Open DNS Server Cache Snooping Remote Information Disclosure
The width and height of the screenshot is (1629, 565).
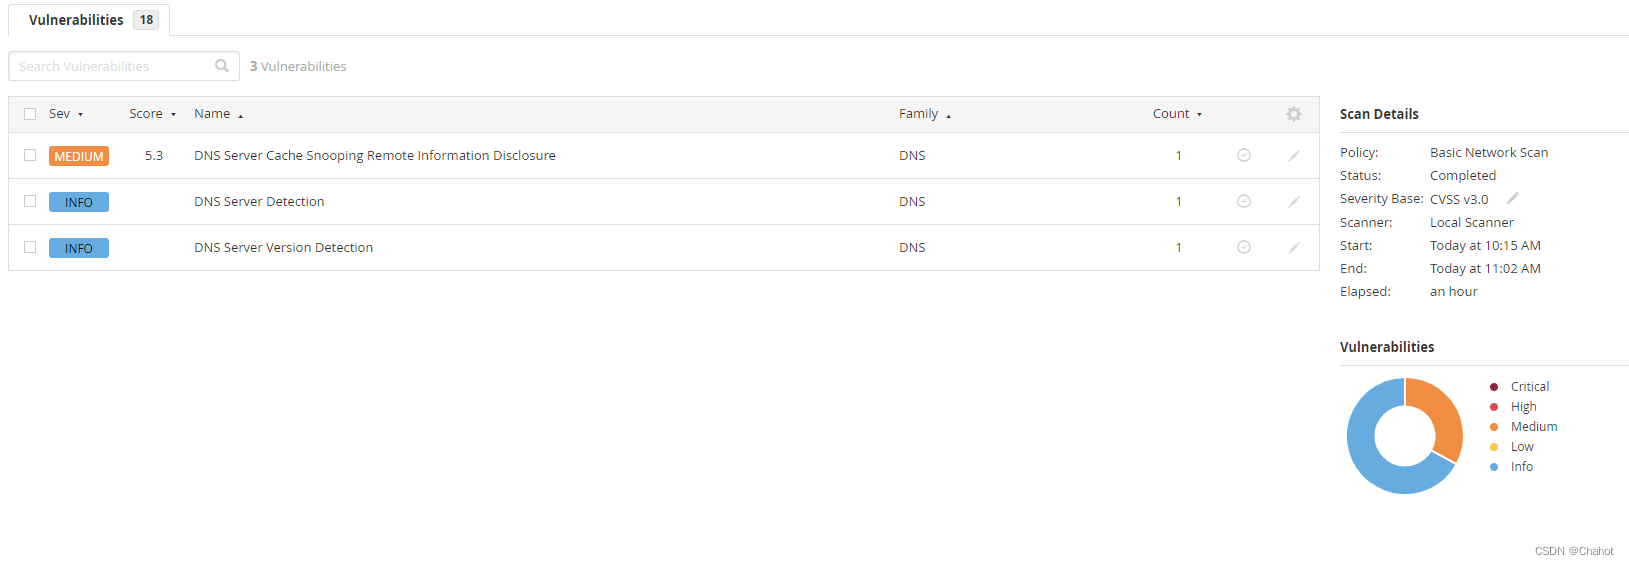[x=375, y=155]
